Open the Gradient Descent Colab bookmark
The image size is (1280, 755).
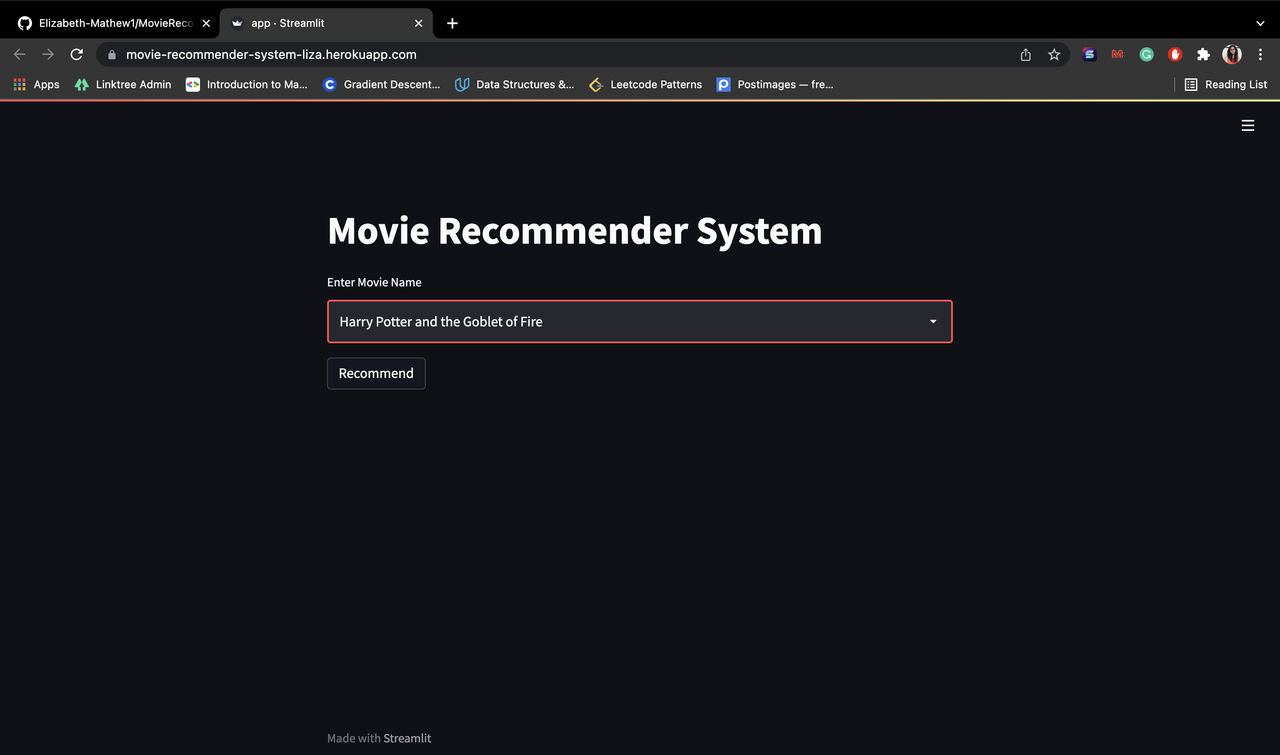coord(382,84)
